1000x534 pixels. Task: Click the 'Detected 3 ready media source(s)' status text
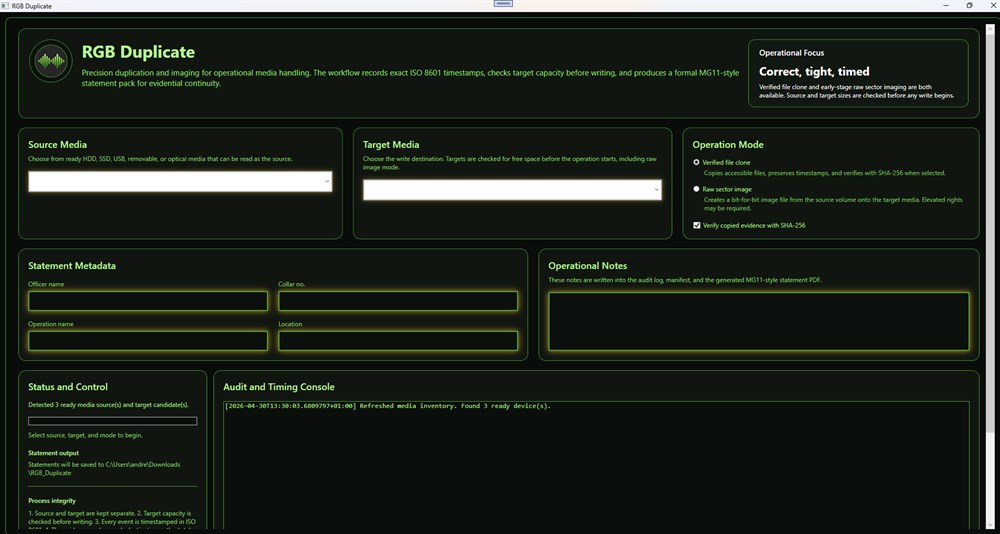click(x=108, y=404)
